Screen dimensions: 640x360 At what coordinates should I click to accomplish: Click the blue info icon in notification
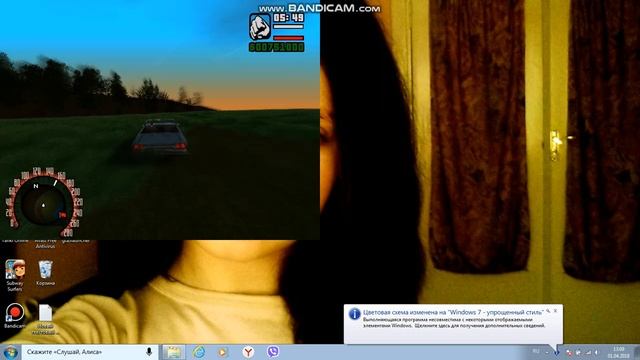[x=354, y=313]
